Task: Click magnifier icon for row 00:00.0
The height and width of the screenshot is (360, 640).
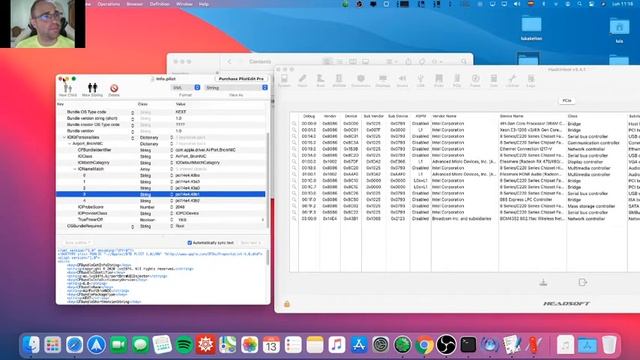Action: pyautogui.click(x=294, y=123)
